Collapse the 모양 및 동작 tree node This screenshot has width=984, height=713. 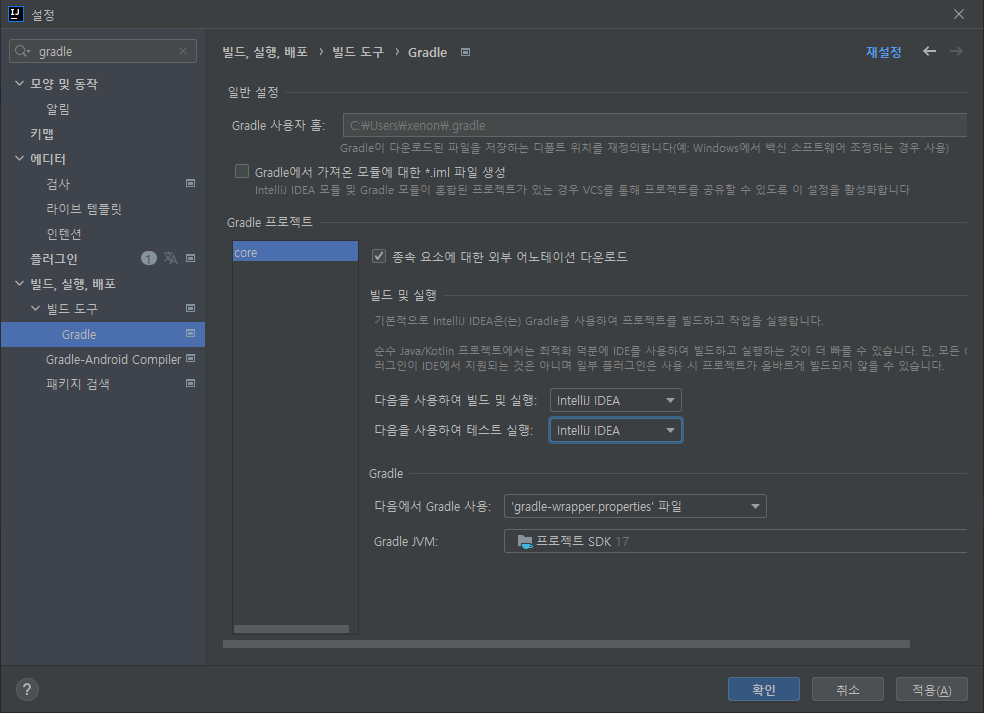[x=19, y=83]
